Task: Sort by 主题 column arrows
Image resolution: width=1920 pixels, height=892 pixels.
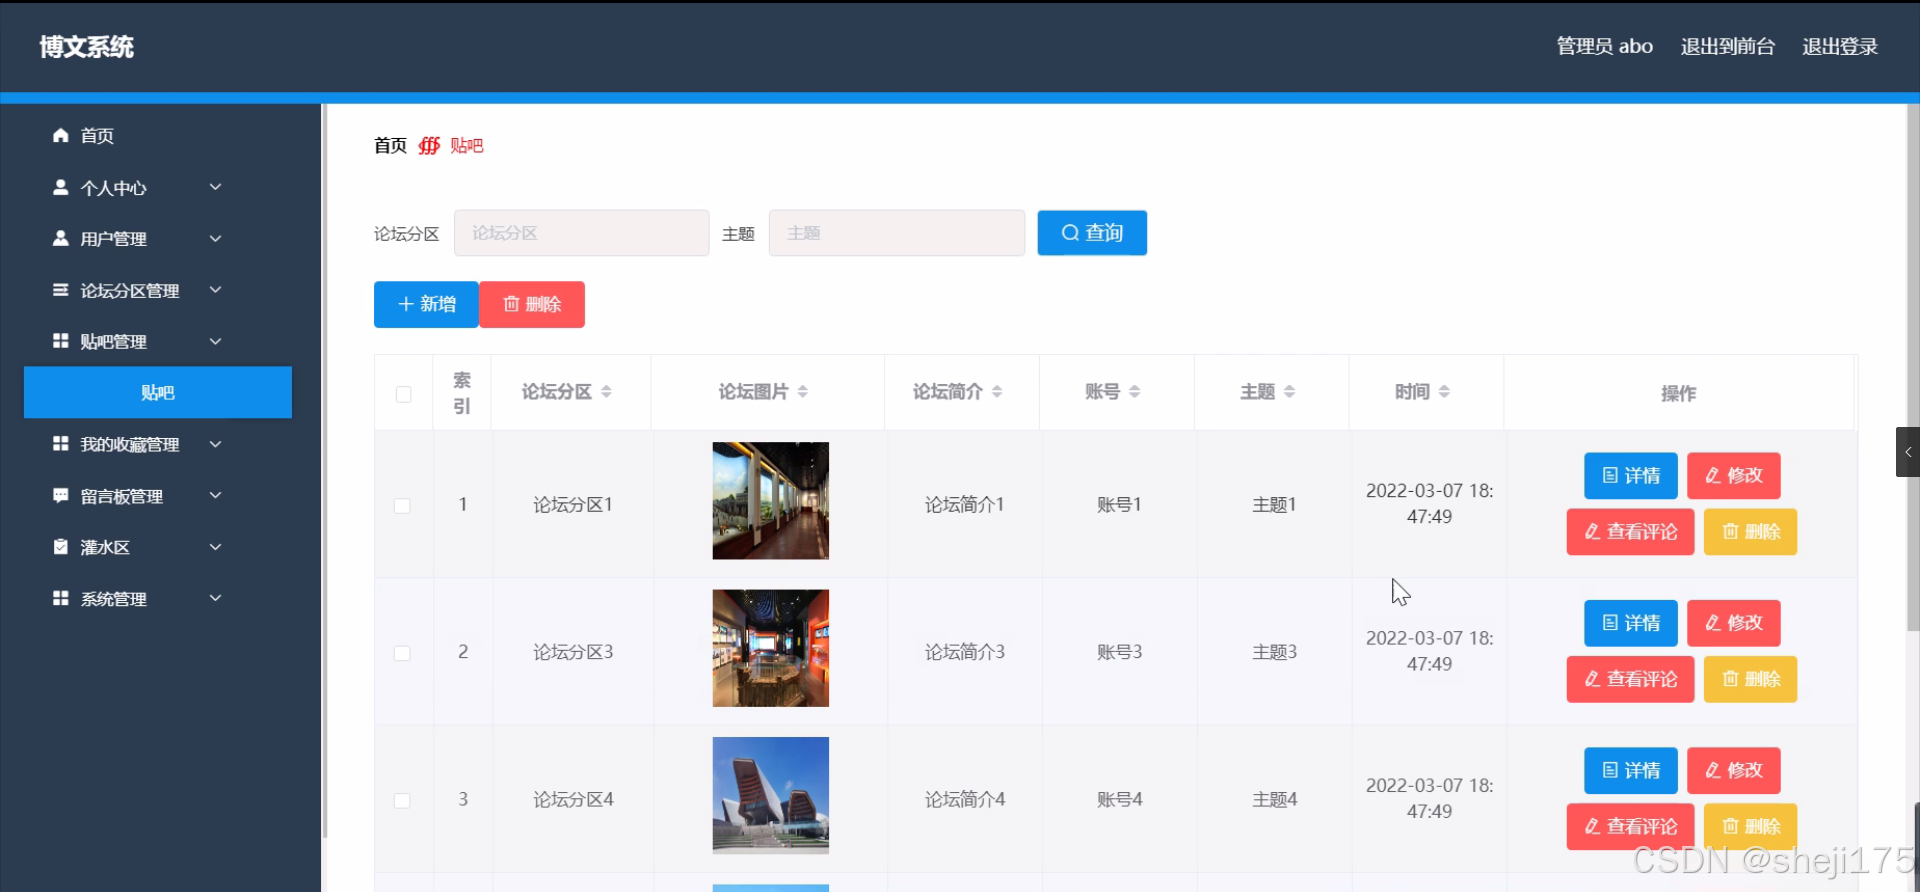Action: [x=1290, y=392]
